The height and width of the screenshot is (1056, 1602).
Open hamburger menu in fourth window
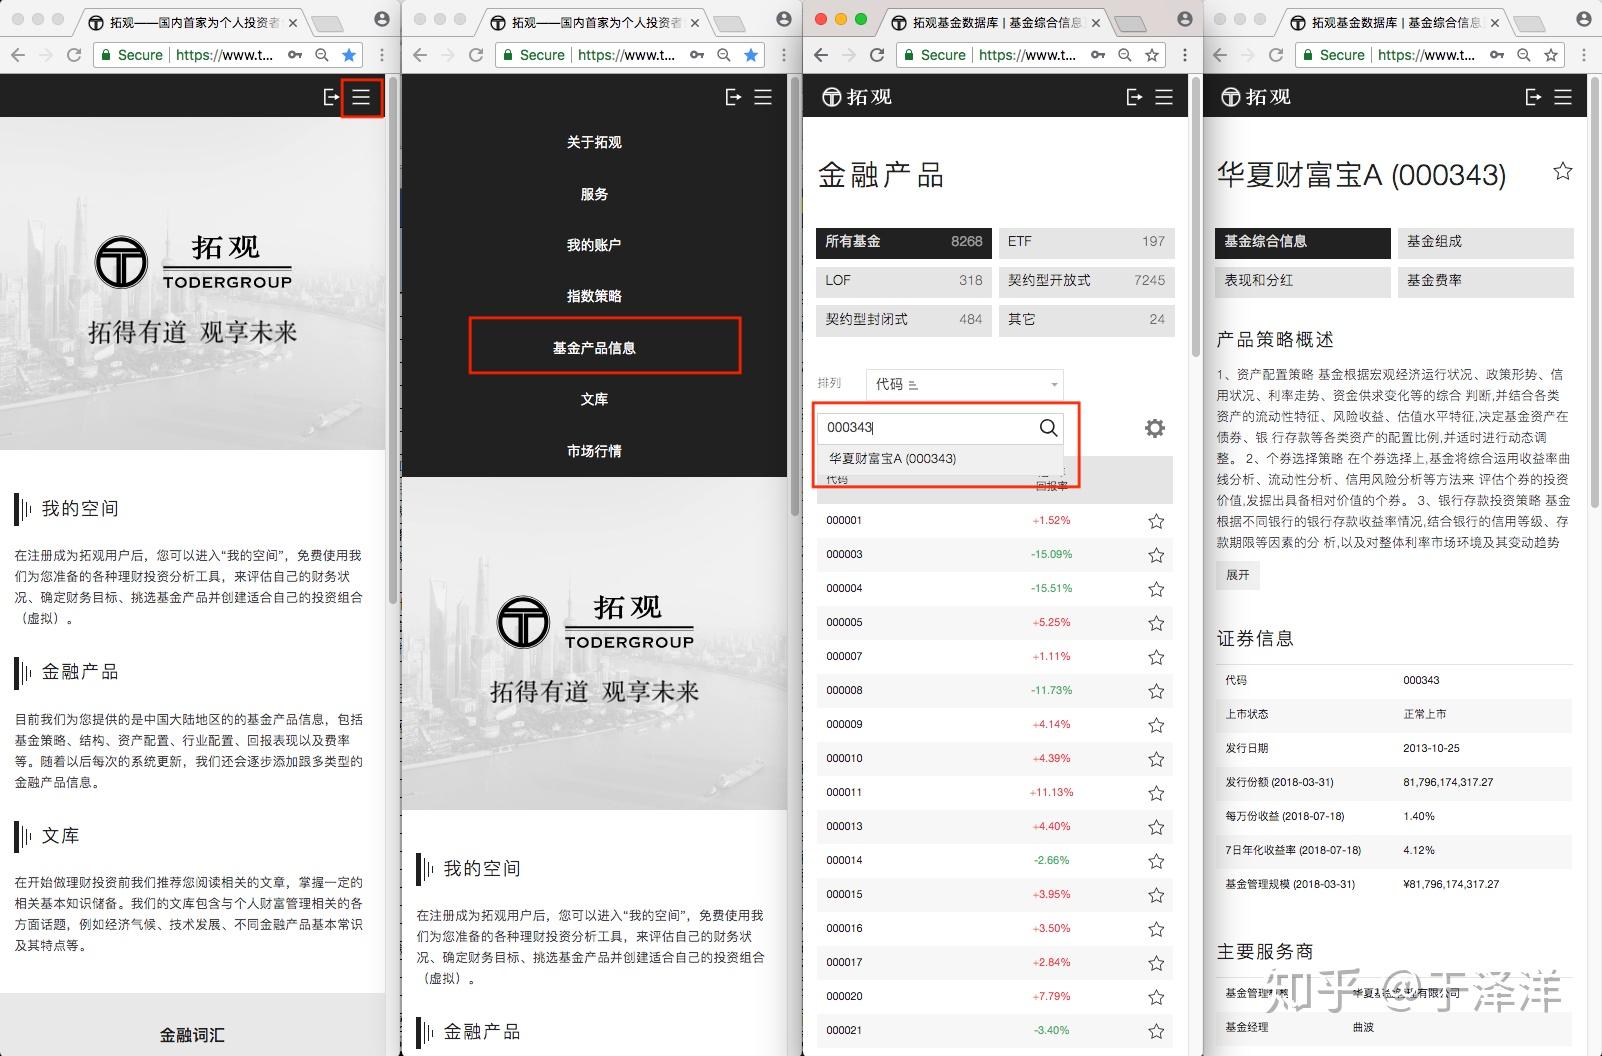pos(1563,97)
